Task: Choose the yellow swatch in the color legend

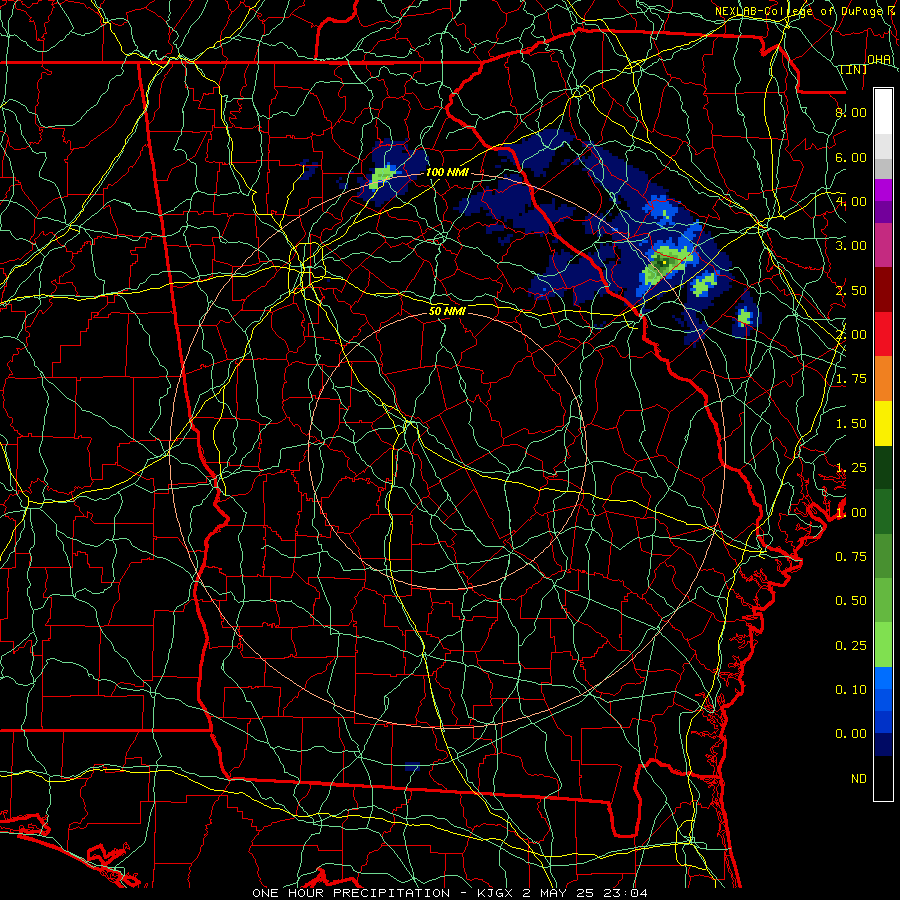Action: pos(883,423)
